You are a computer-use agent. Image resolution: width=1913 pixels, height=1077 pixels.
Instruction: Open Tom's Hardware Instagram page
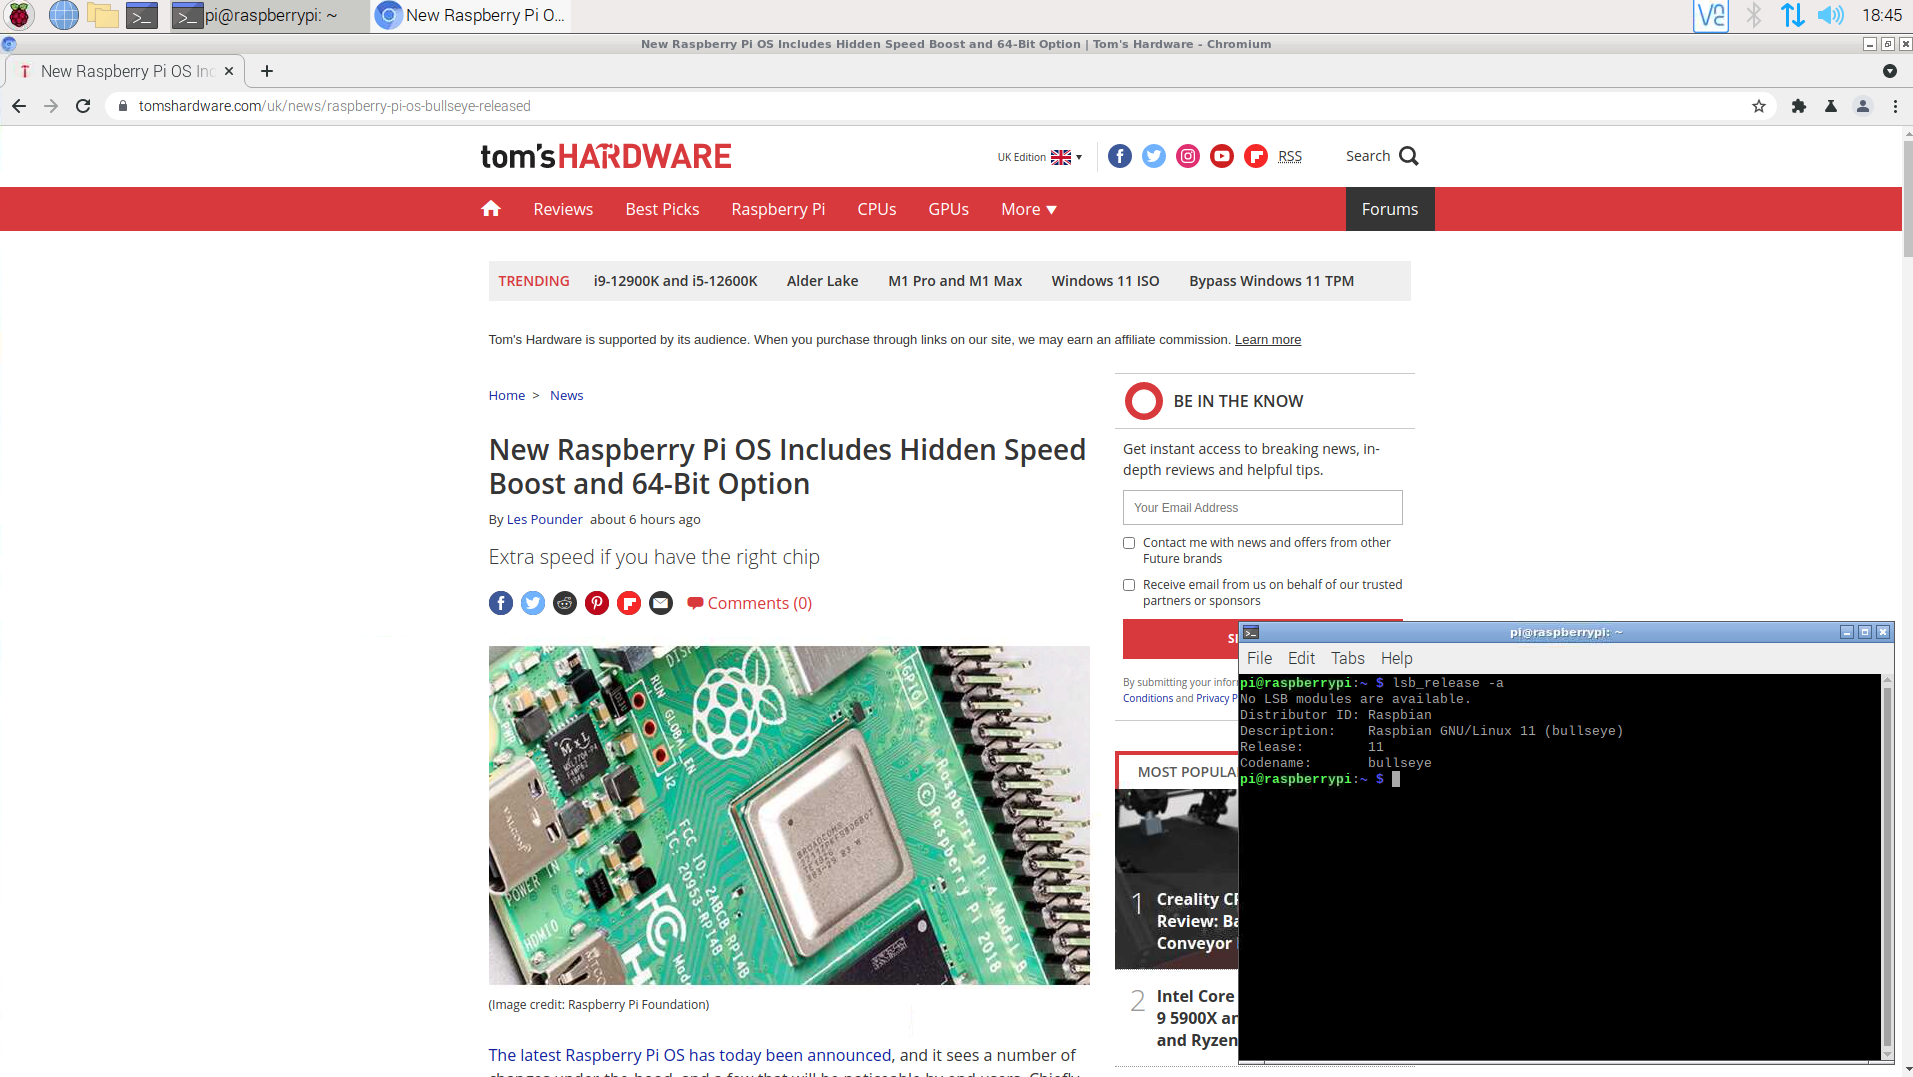coord(1187,156)
